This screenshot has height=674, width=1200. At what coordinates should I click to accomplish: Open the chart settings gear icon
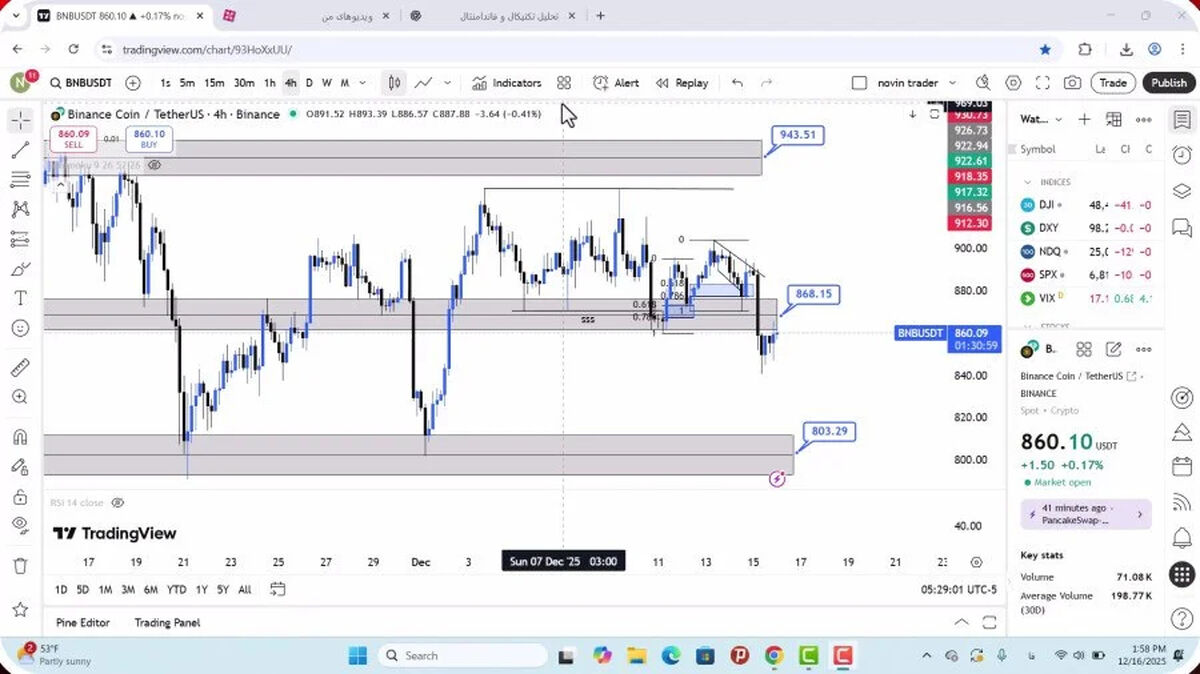1013,83
